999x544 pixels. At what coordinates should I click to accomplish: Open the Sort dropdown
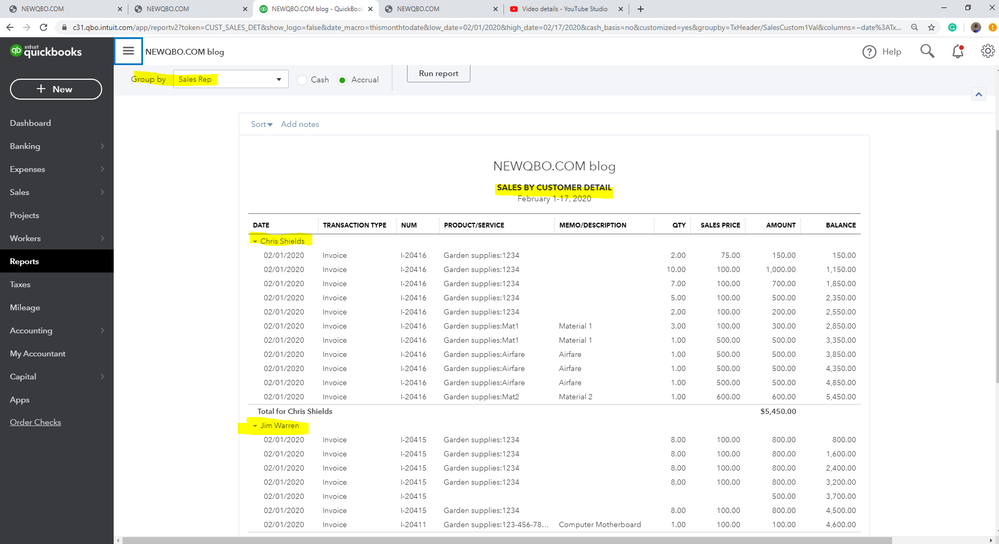262,124
